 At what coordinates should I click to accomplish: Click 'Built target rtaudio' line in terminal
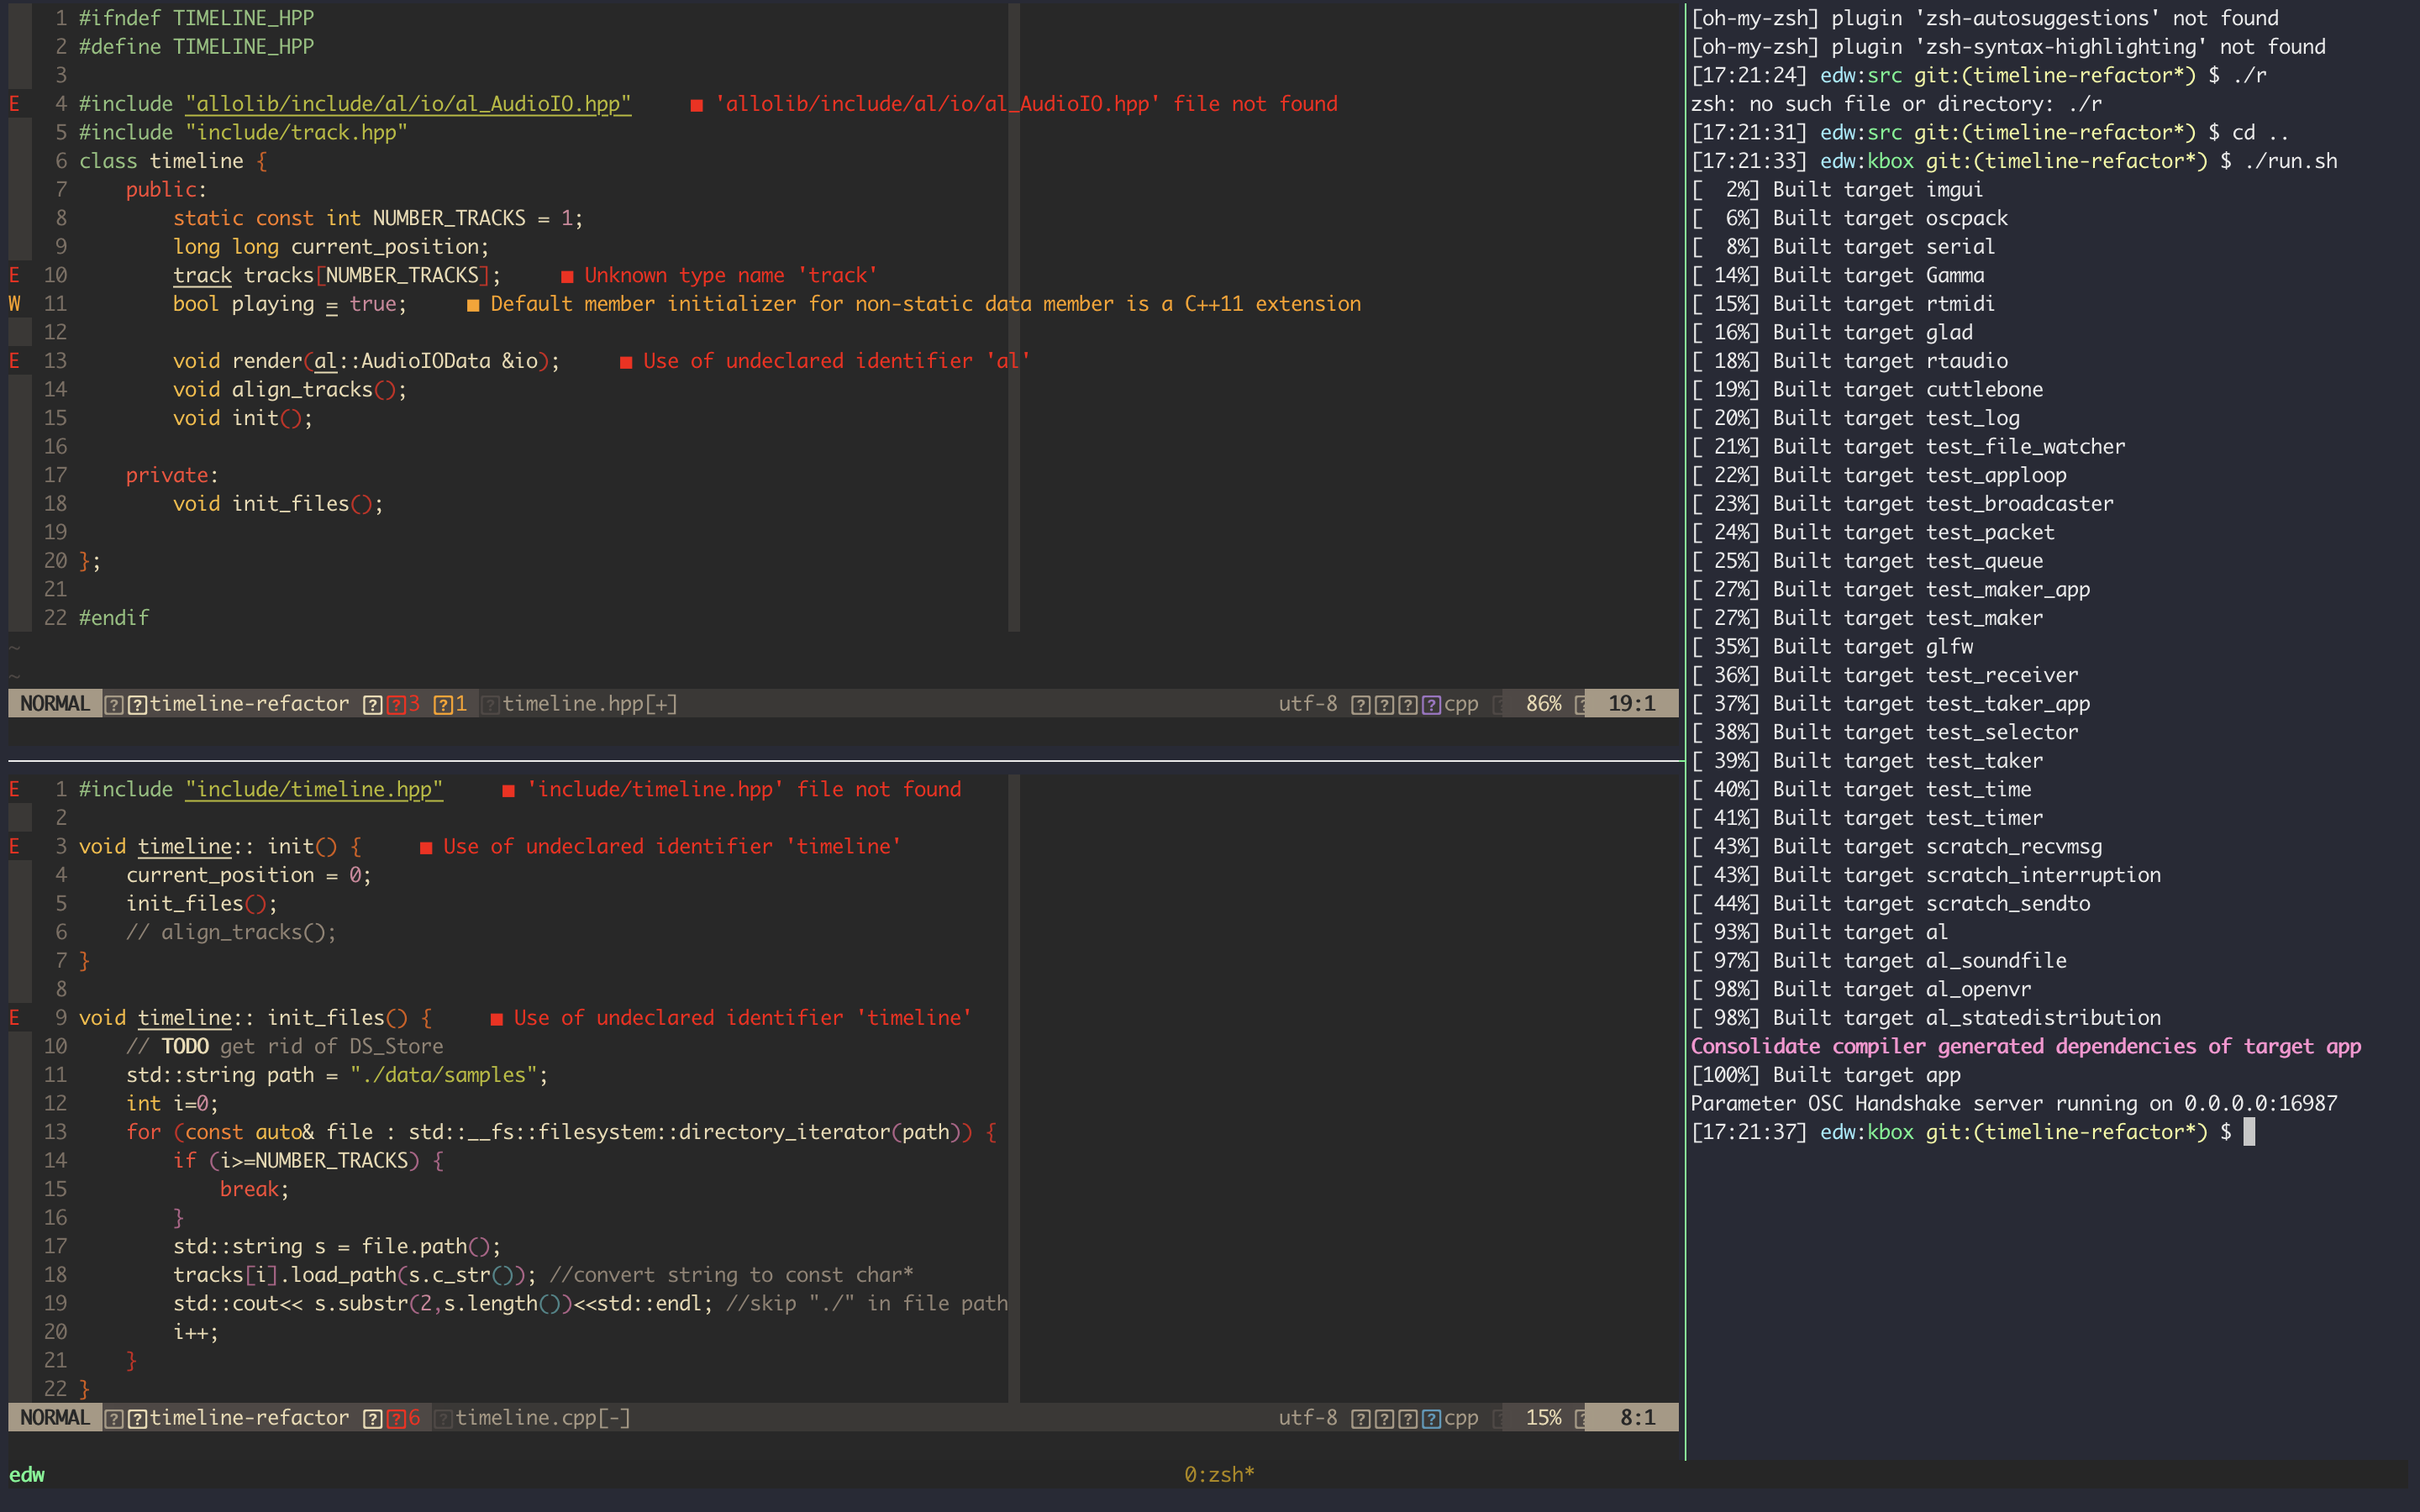[x=1849, y=361]
